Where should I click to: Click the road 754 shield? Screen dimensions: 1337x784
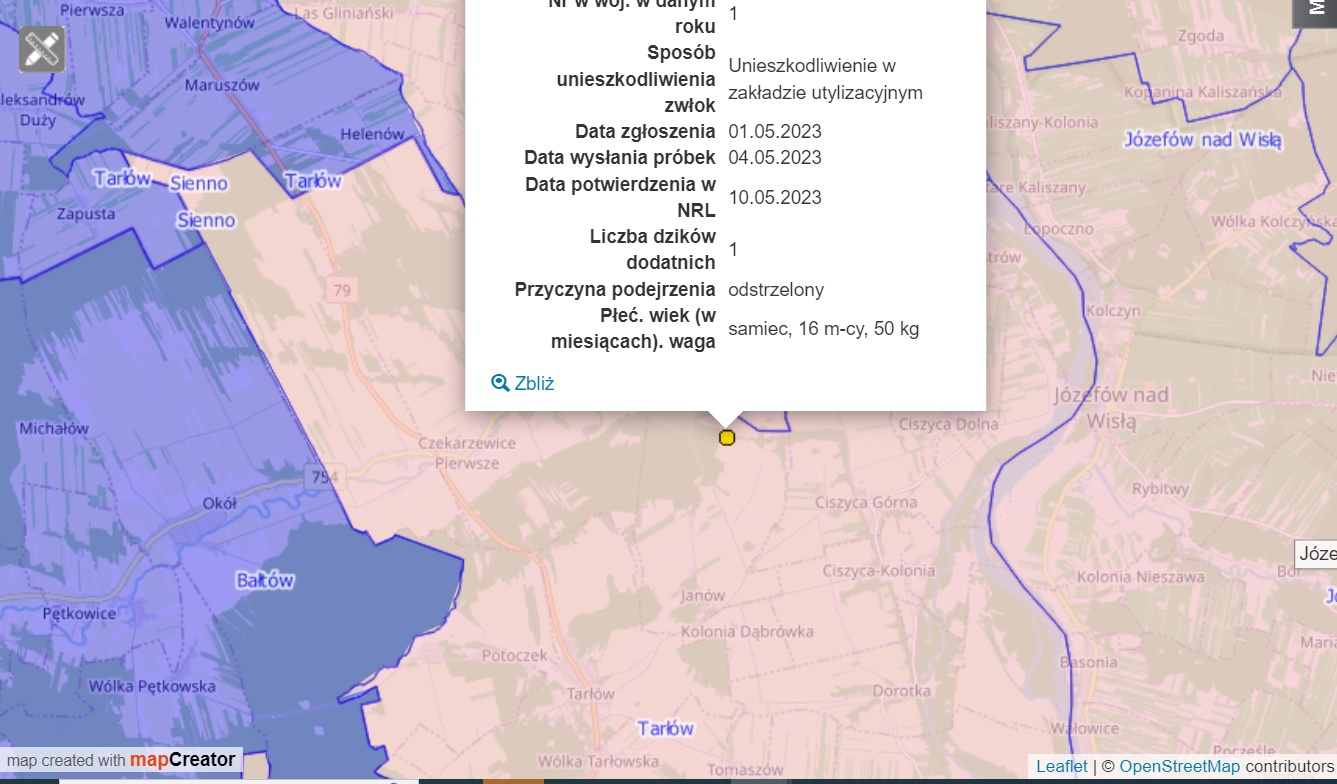tap(323, 477)
